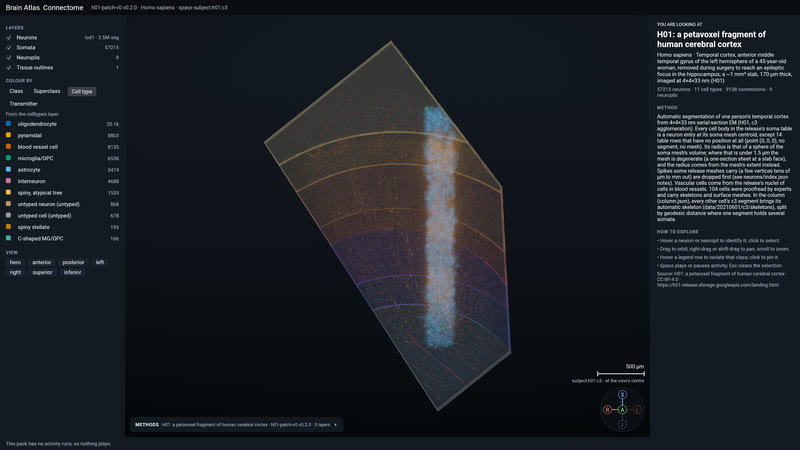This screenshot has width=800, height=450.
Task: Pin the spiny, atypical tree legend row
Action: tap(62, 193)
